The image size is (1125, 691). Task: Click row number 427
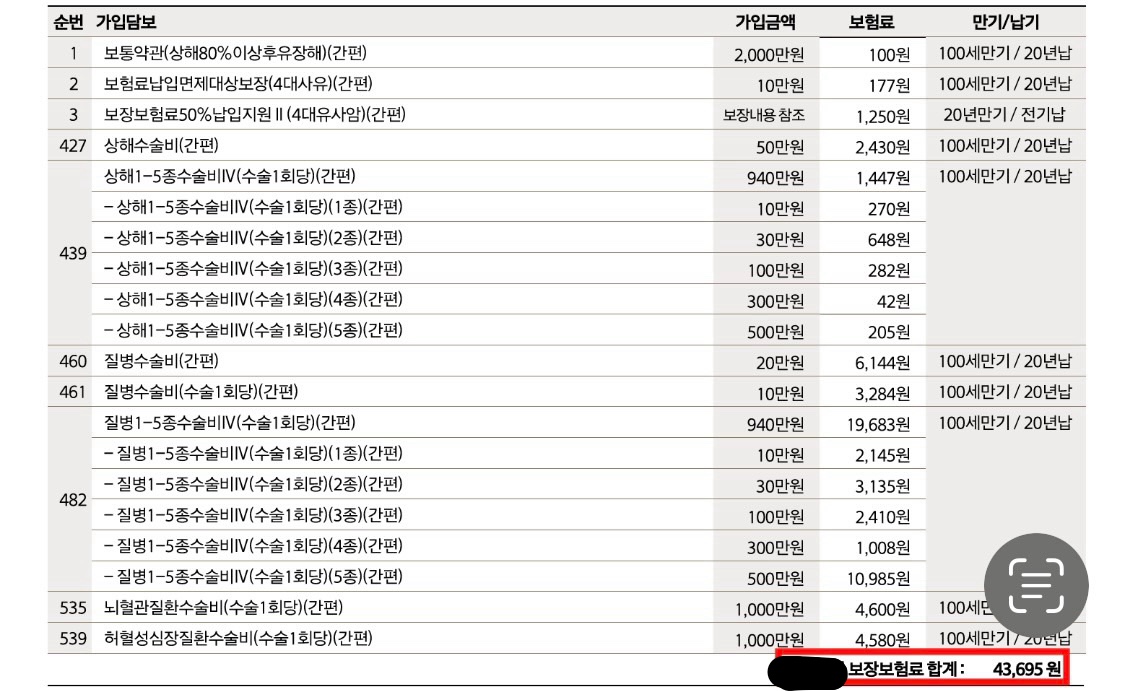click(73, 146)
